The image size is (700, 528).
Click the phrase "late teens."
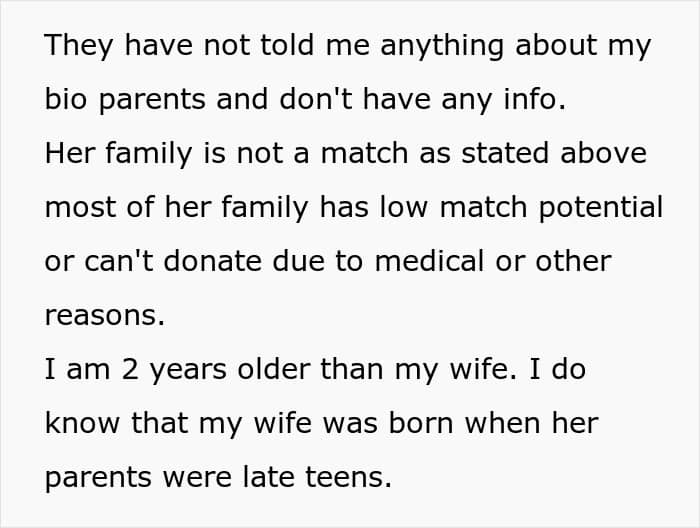pyautogui.click(x=317, y=478)
